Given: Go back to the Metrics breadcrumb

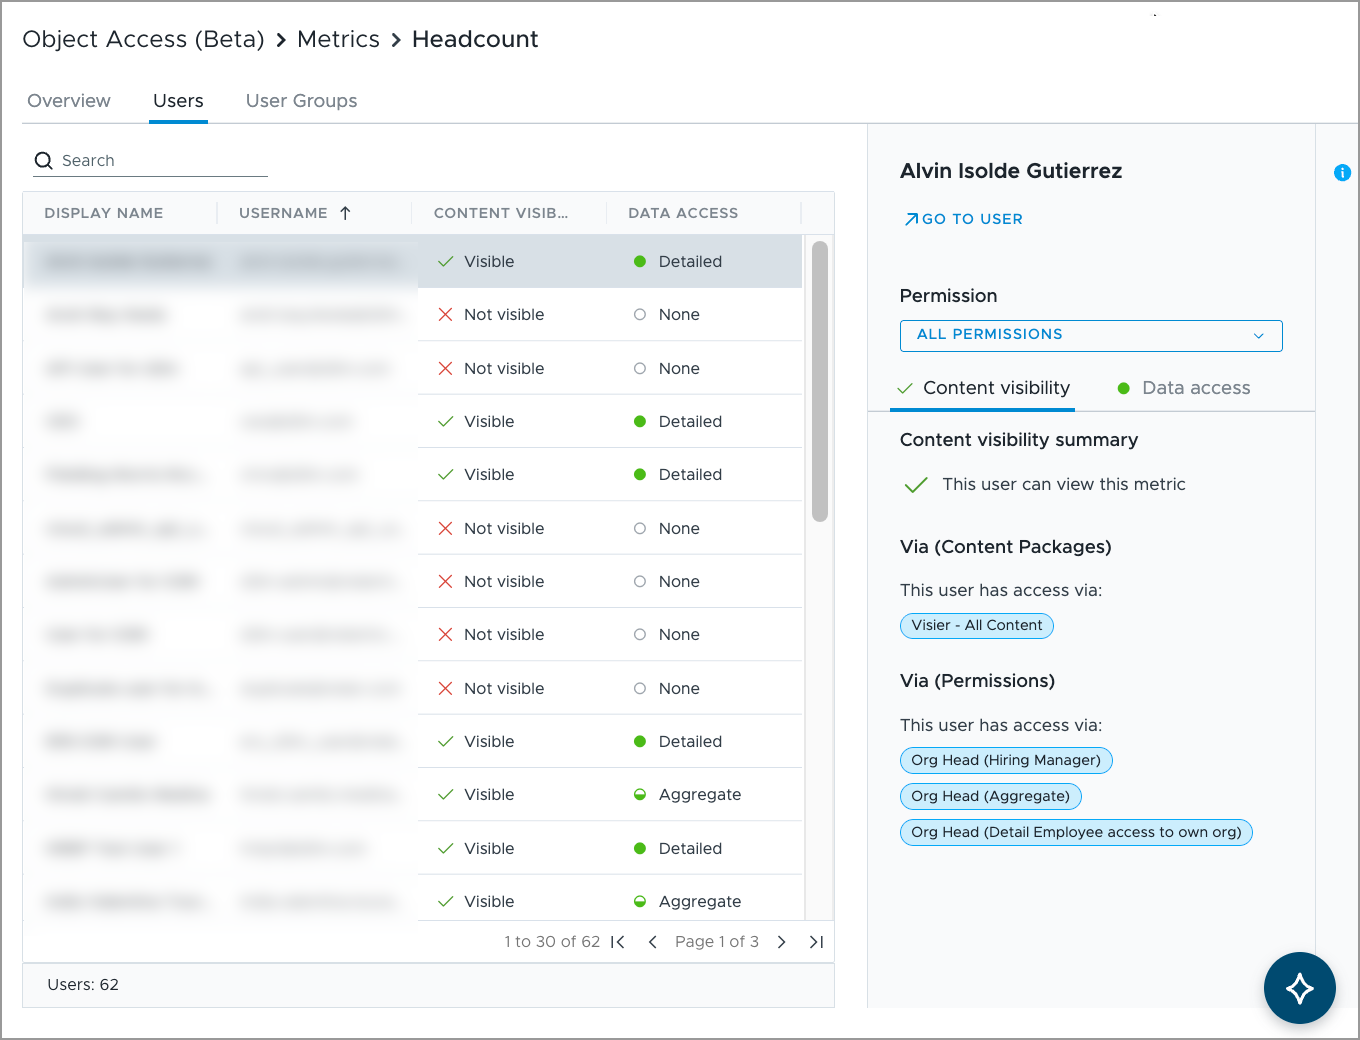Looking at the screenshot, I should click(338, 39).
